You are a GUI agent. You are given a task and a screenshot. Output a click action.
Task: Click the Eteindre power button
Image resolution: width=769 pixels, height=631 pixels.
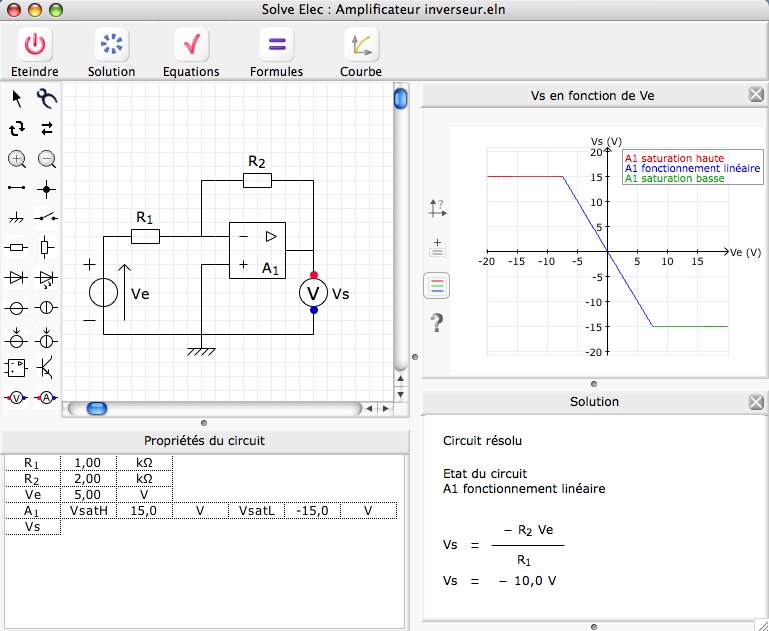click(35, 45)
